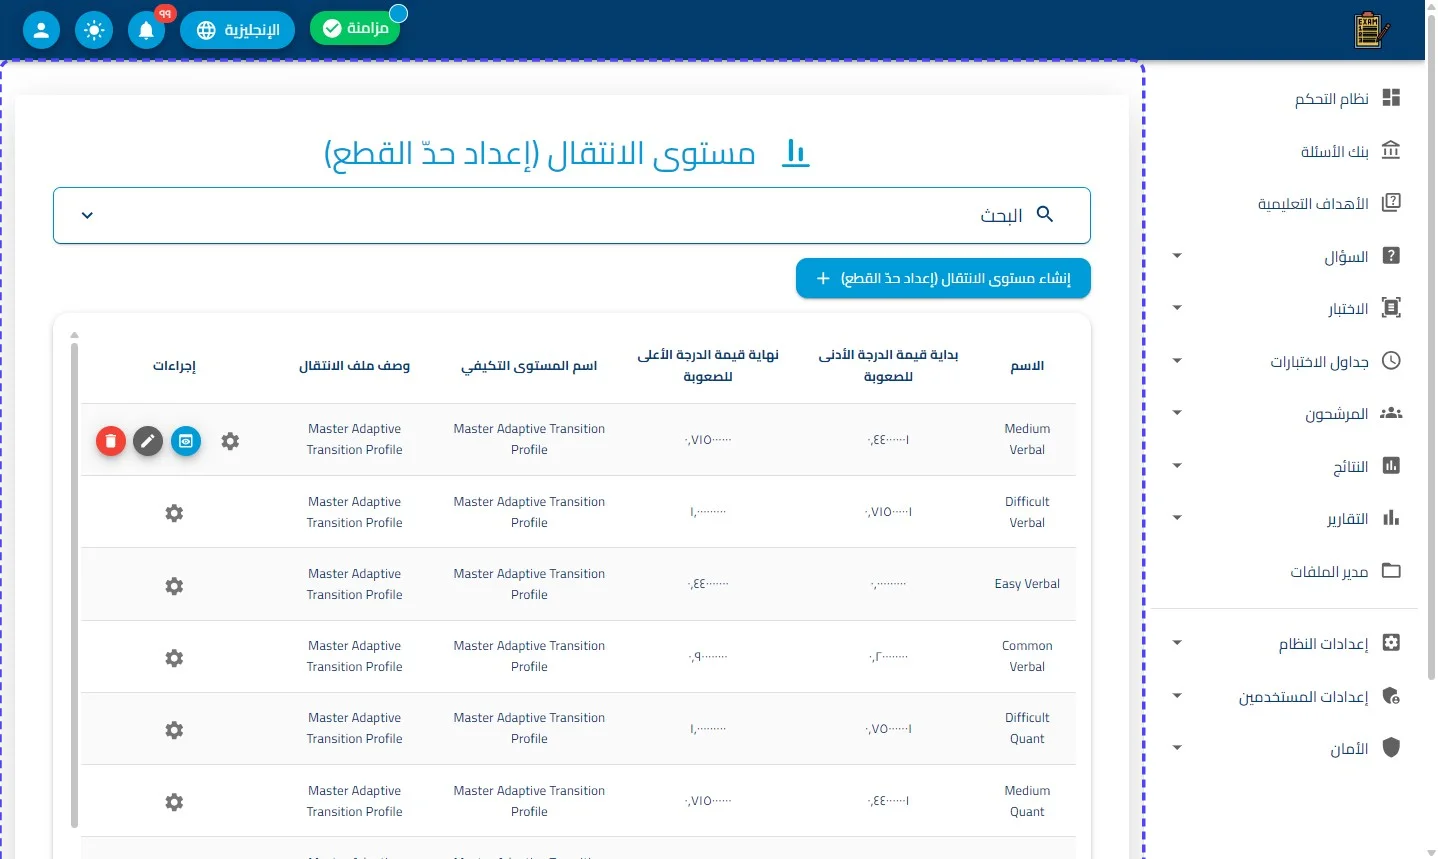Screen dimensions: 1438x859
Task: Click the مزامنة sync button
Action: (x=355, y=28)
